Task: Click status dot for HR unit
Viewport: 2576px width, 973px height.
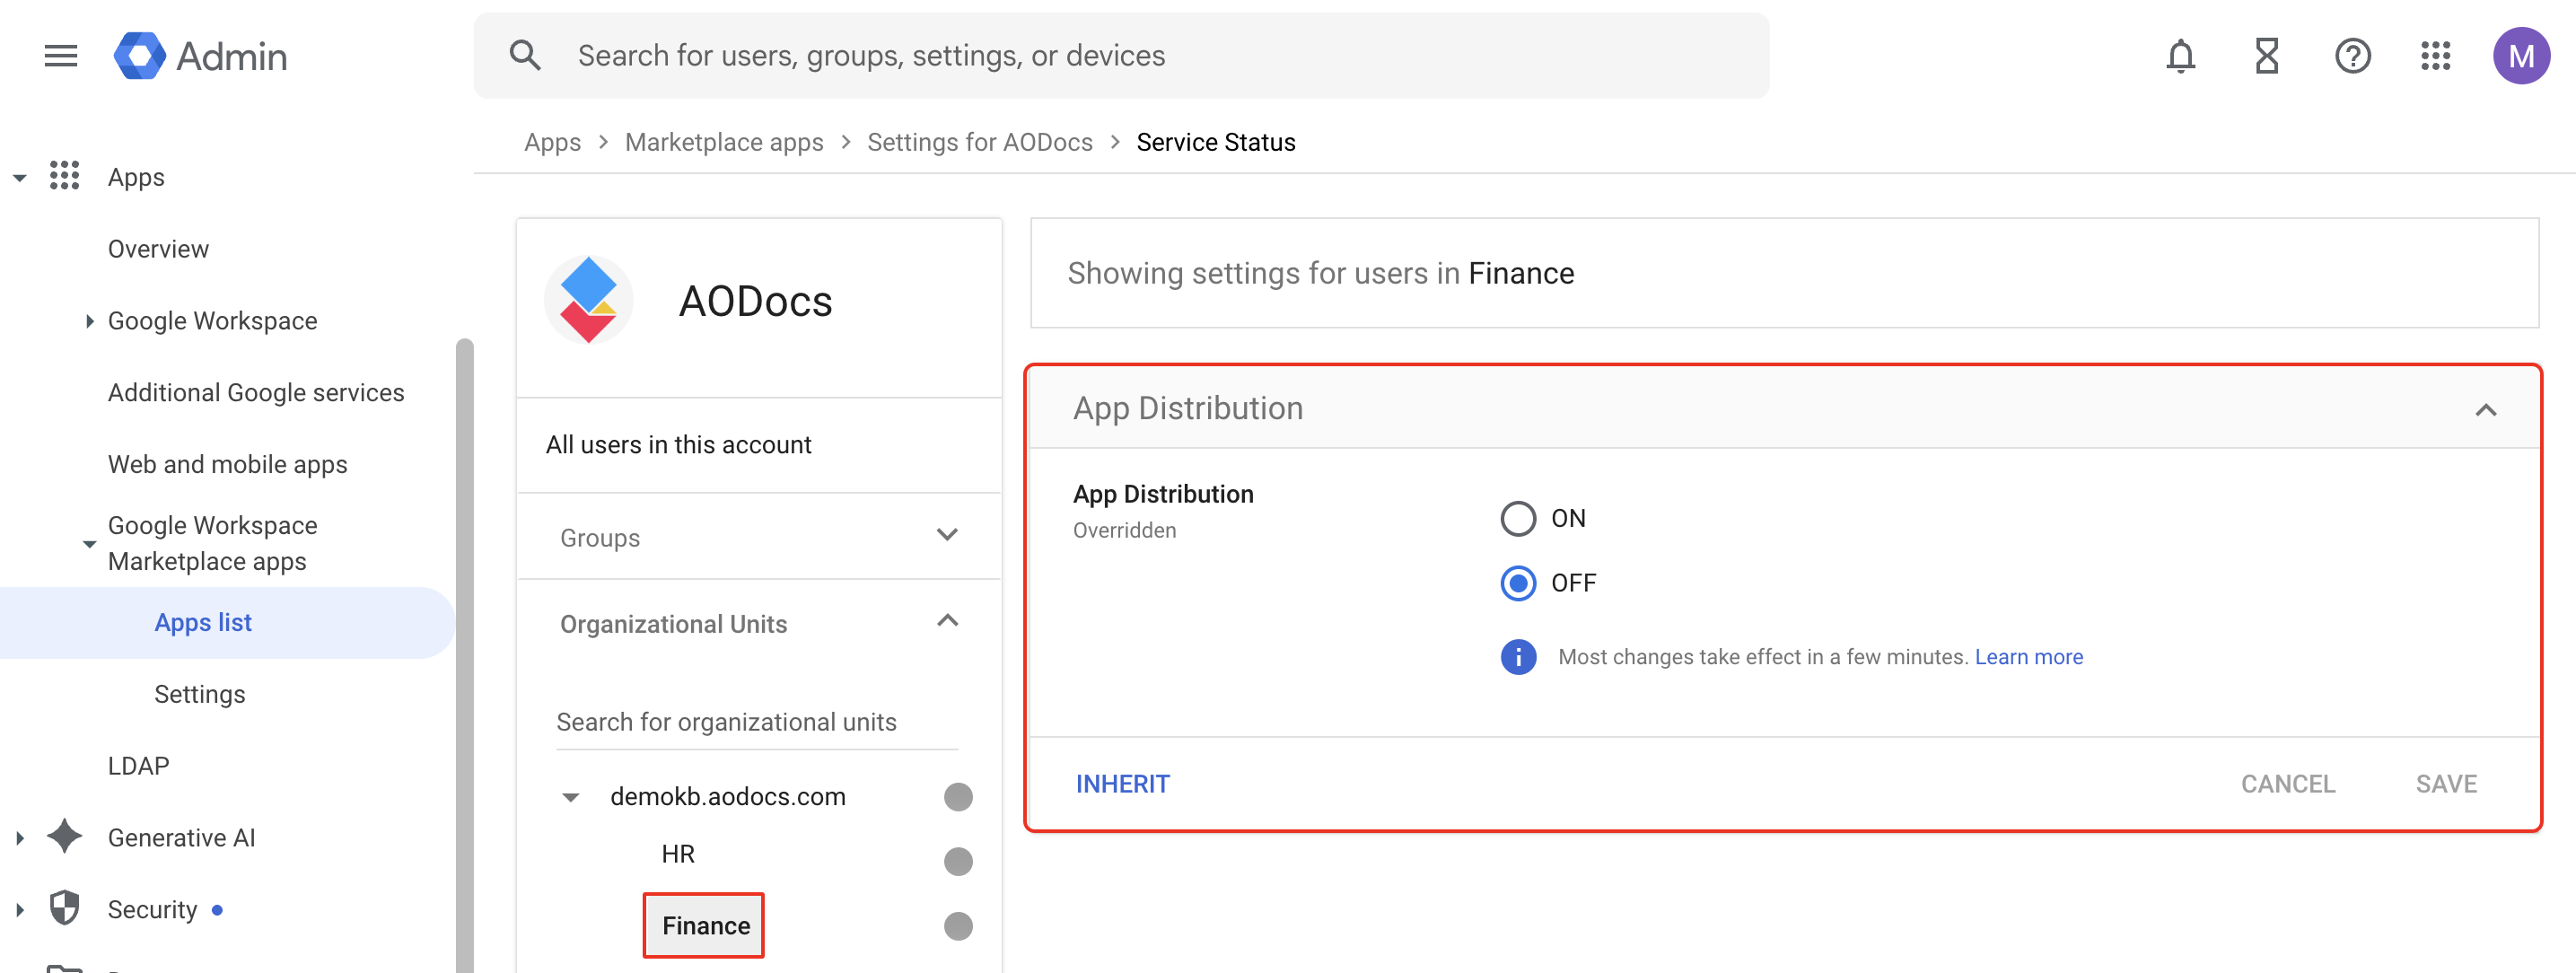Action: (x=957, y=860)
